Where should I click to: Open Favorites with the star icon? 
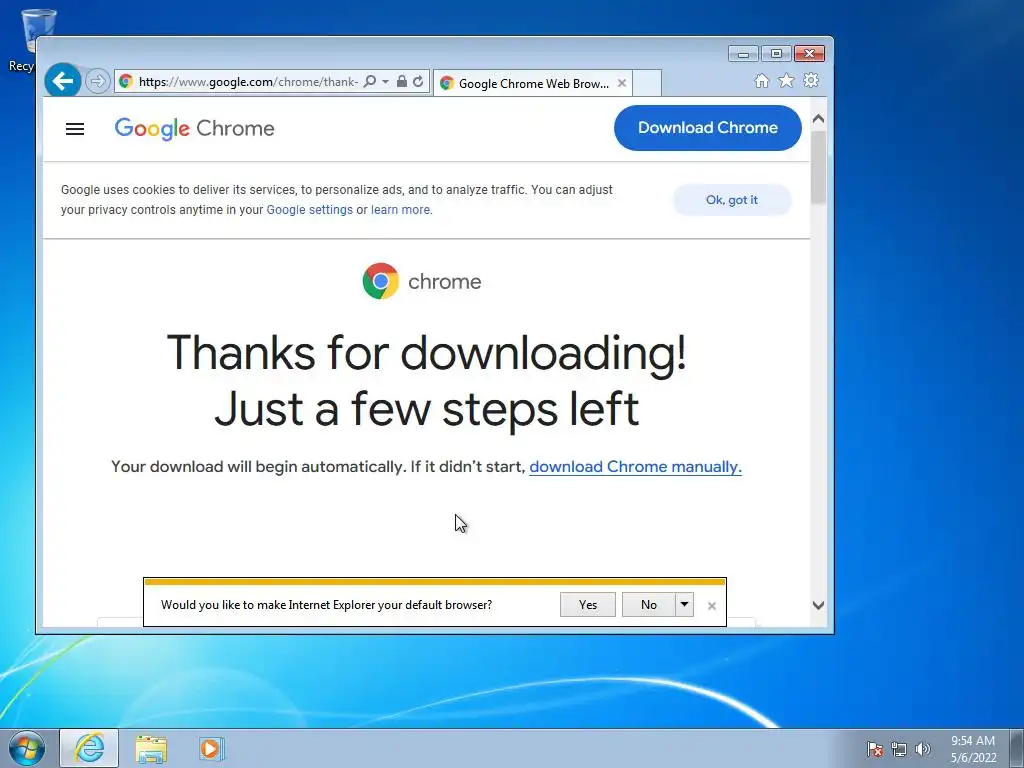pyautogui.click(x=786, y=80)
